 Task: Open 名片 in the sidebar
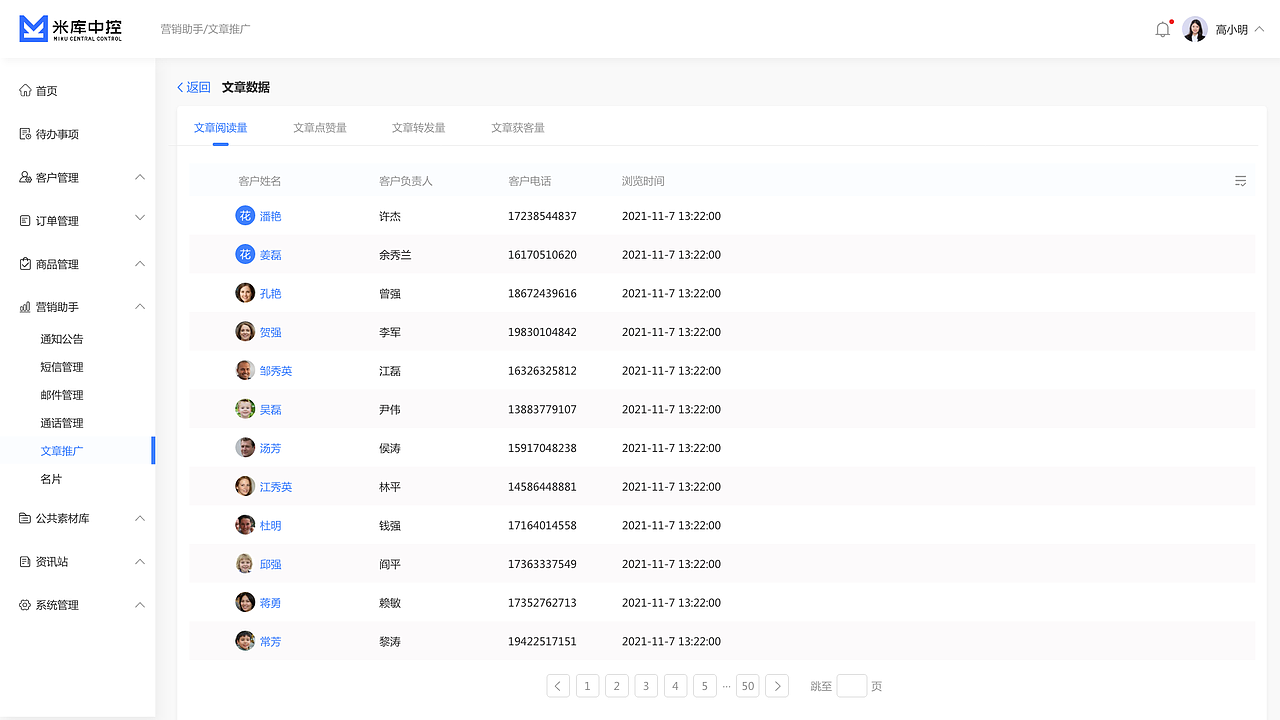point(51,479)
